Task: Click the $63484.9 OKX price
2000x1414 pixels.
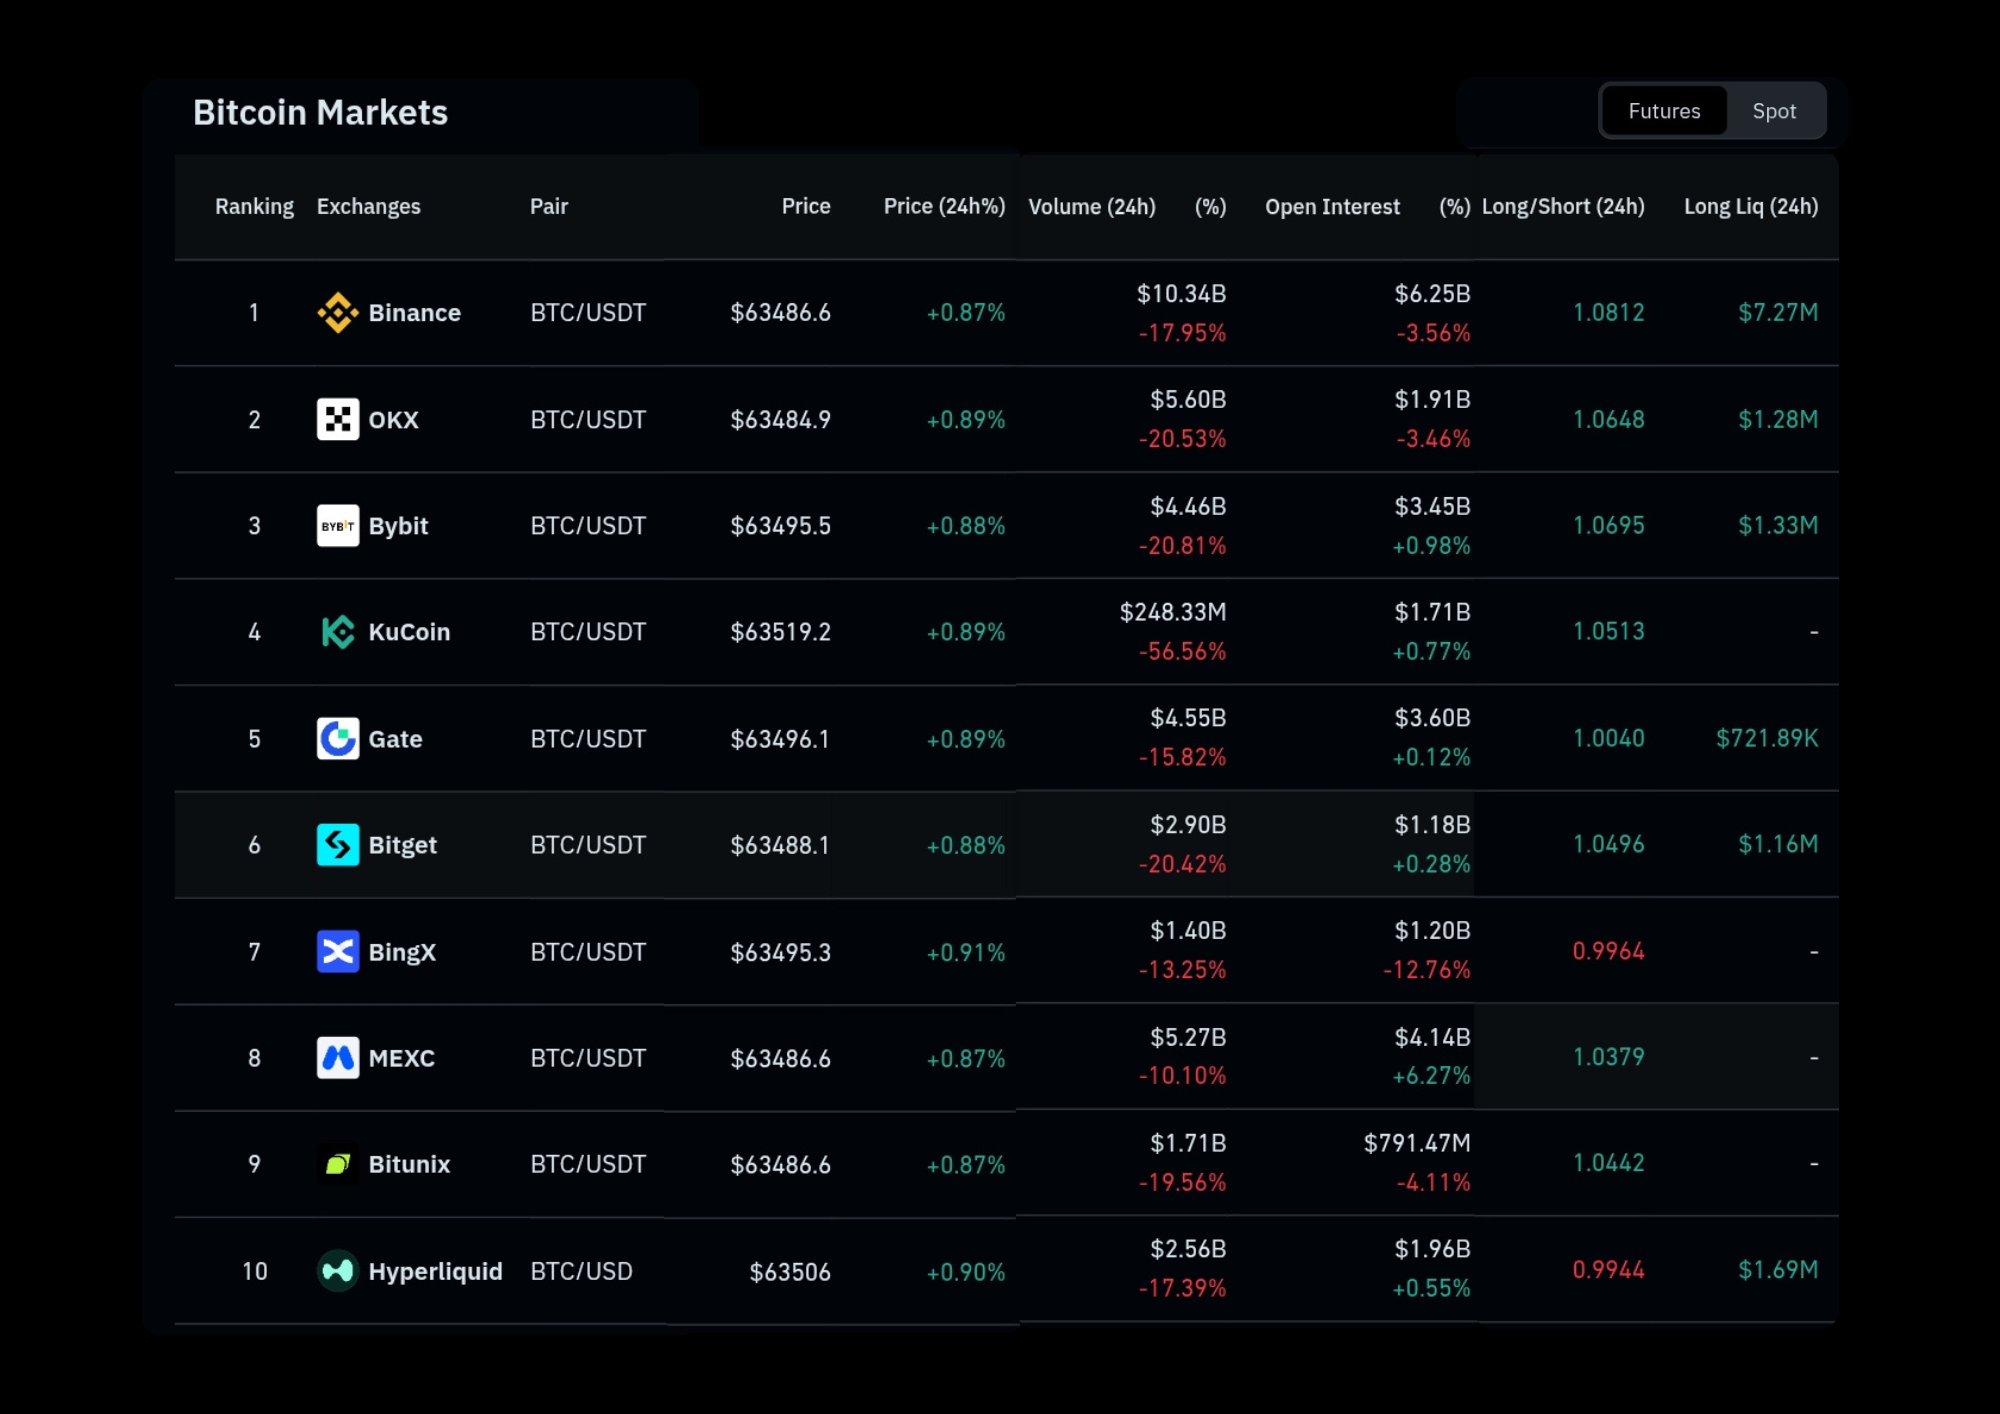Action: (x=780, y=420)
